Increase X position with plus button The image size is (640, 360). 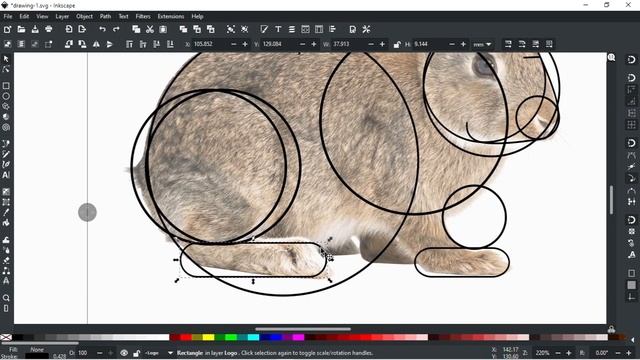point(245,44)
